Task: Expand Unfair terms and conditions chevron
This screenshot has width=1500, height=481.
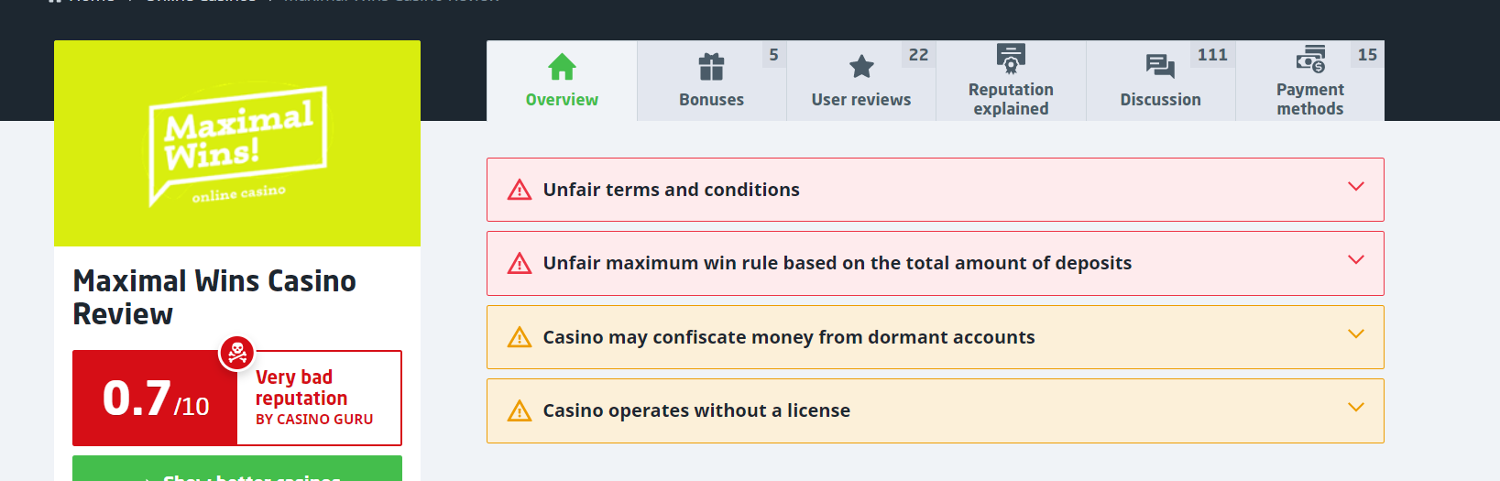Action: [1356, 186]
